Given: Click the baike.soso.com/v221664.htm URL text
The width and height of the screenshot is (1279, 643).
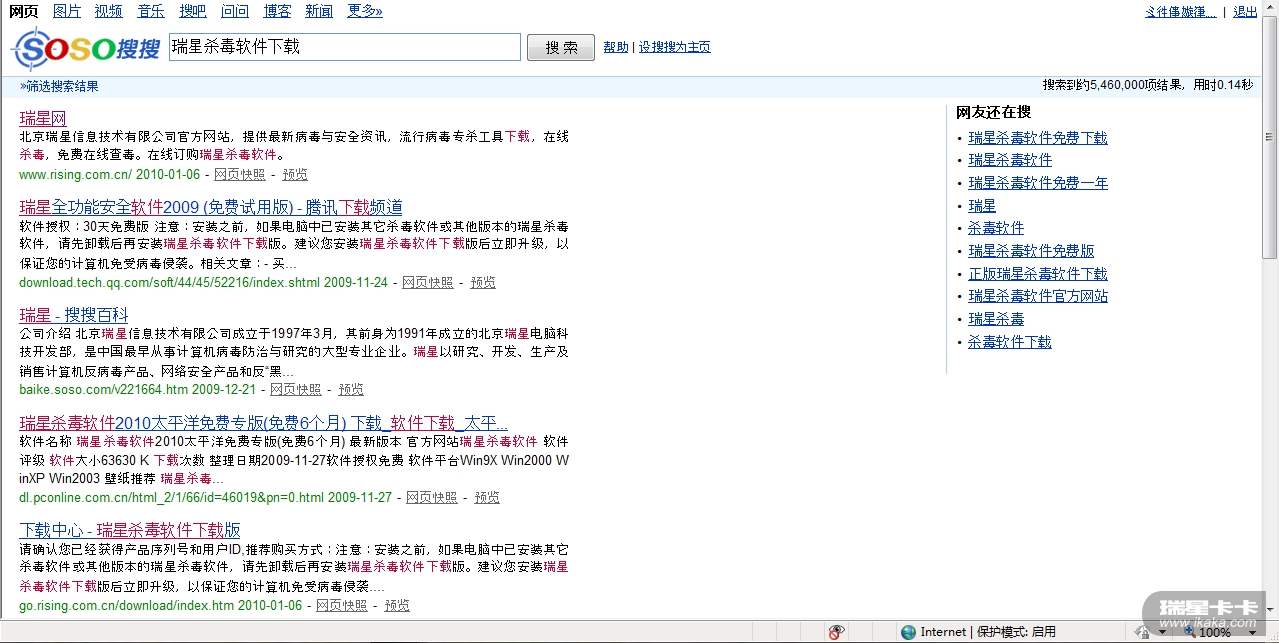Looking at the screenshot, I should pos(103,389).
